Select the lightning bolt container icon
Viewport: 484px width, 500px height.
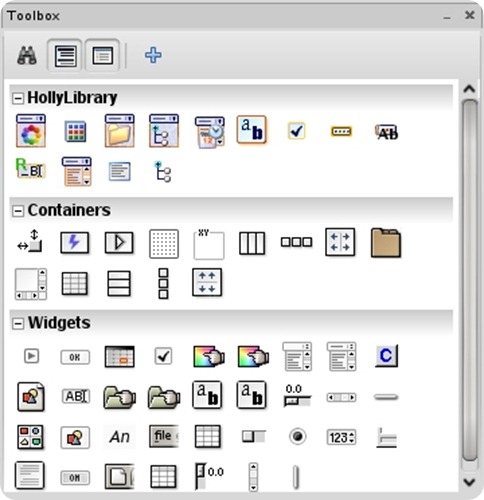(75, 242)
